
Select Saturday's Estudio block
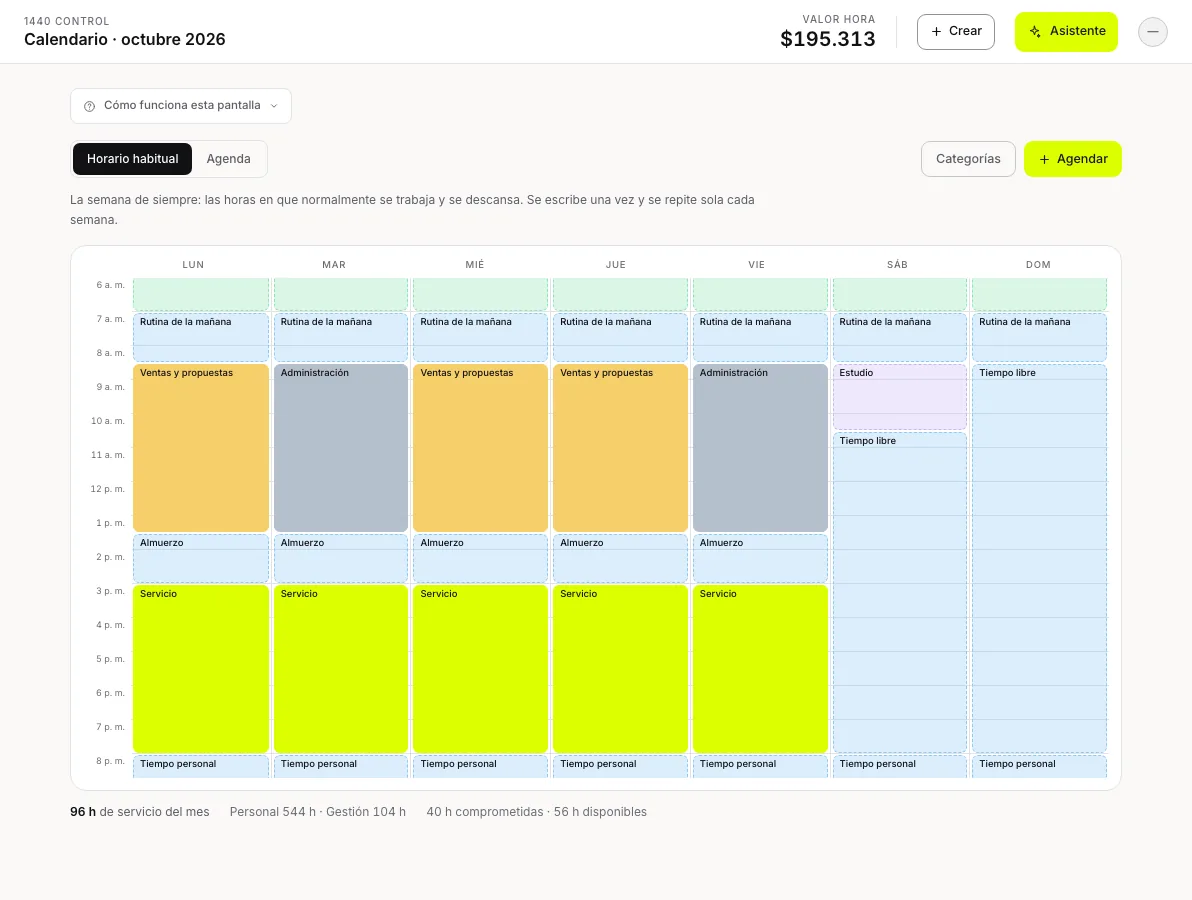[900, 397]
